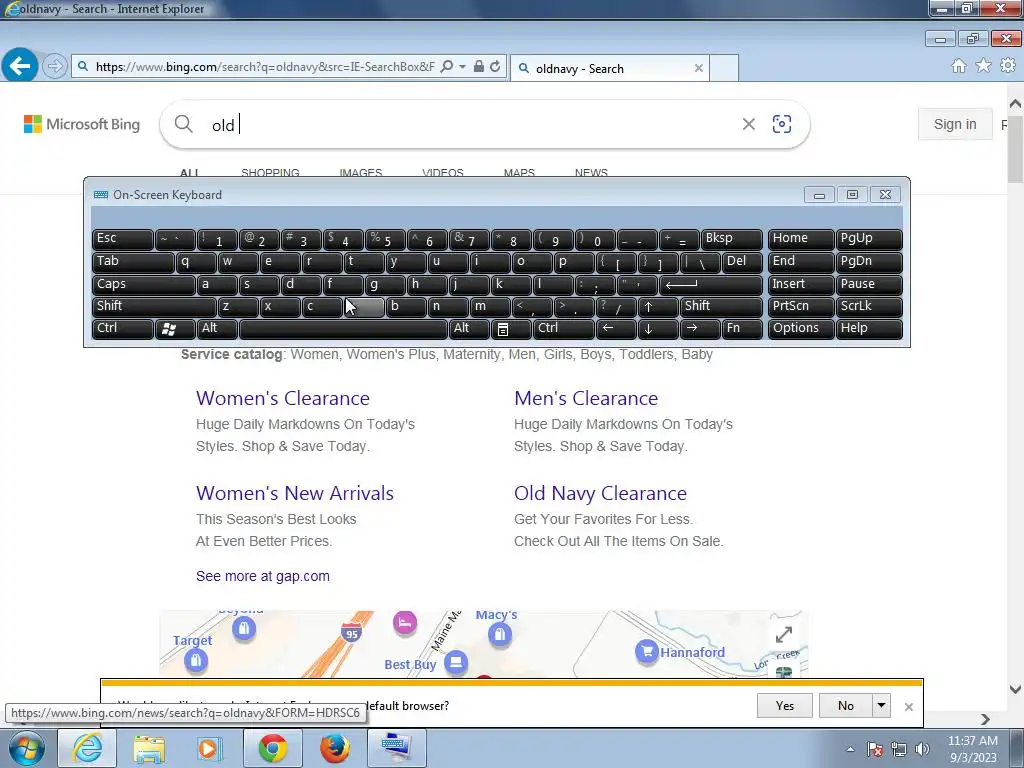
Task: Click No on the default browser prompt
Action: [x=846, y=705]
